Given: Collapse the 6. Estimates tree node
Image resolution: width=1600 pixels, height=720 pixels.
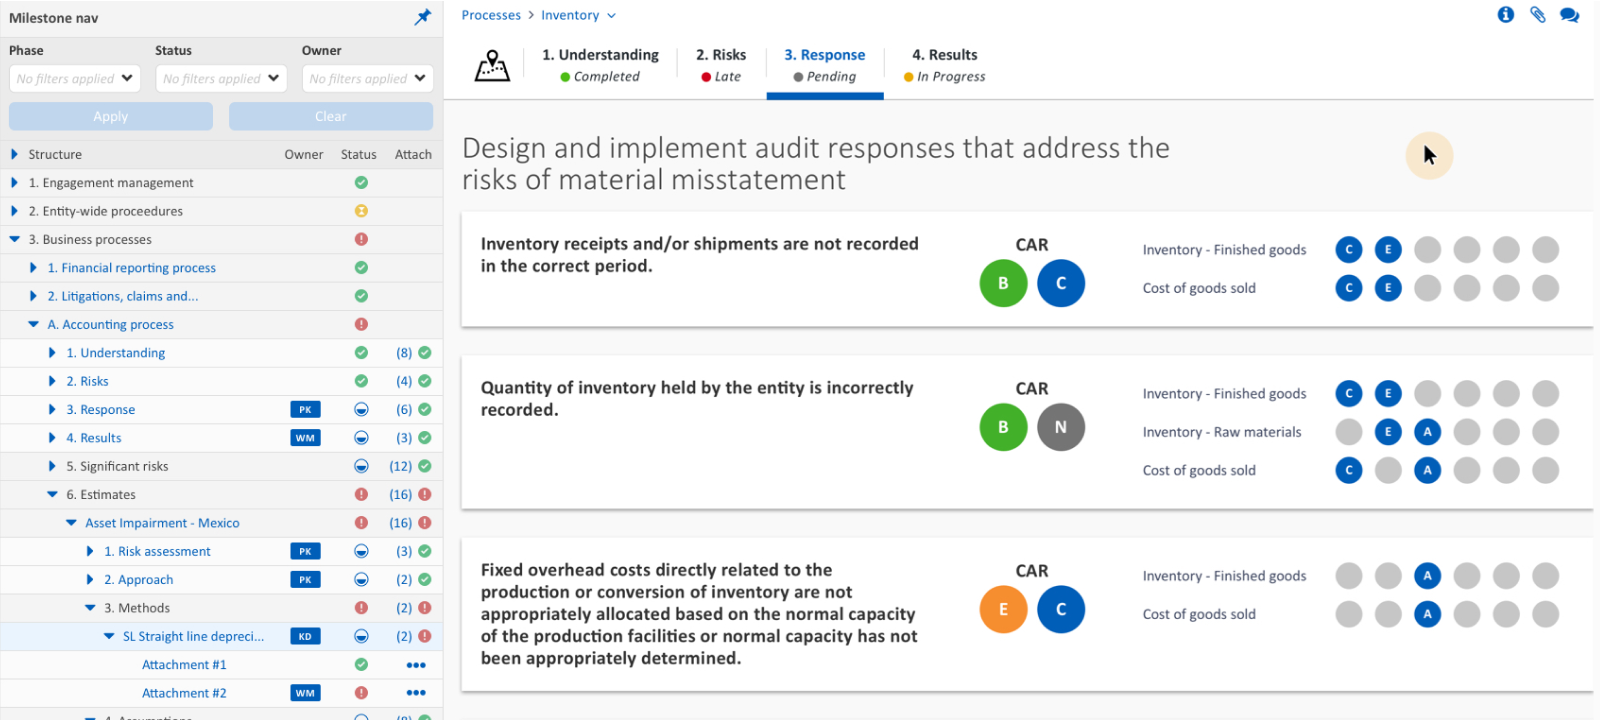Looking at the screenshot, I should pos(53,495).
